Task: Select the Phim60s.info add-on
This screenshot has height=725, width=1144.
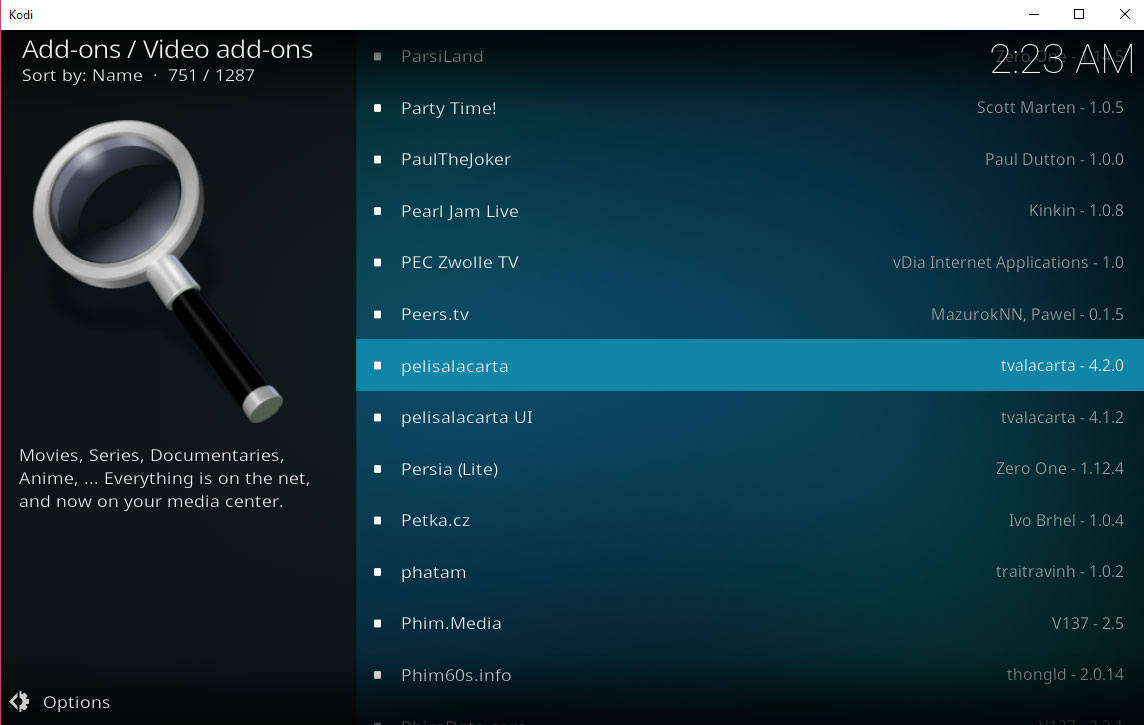Action: [x=749, y=675]
